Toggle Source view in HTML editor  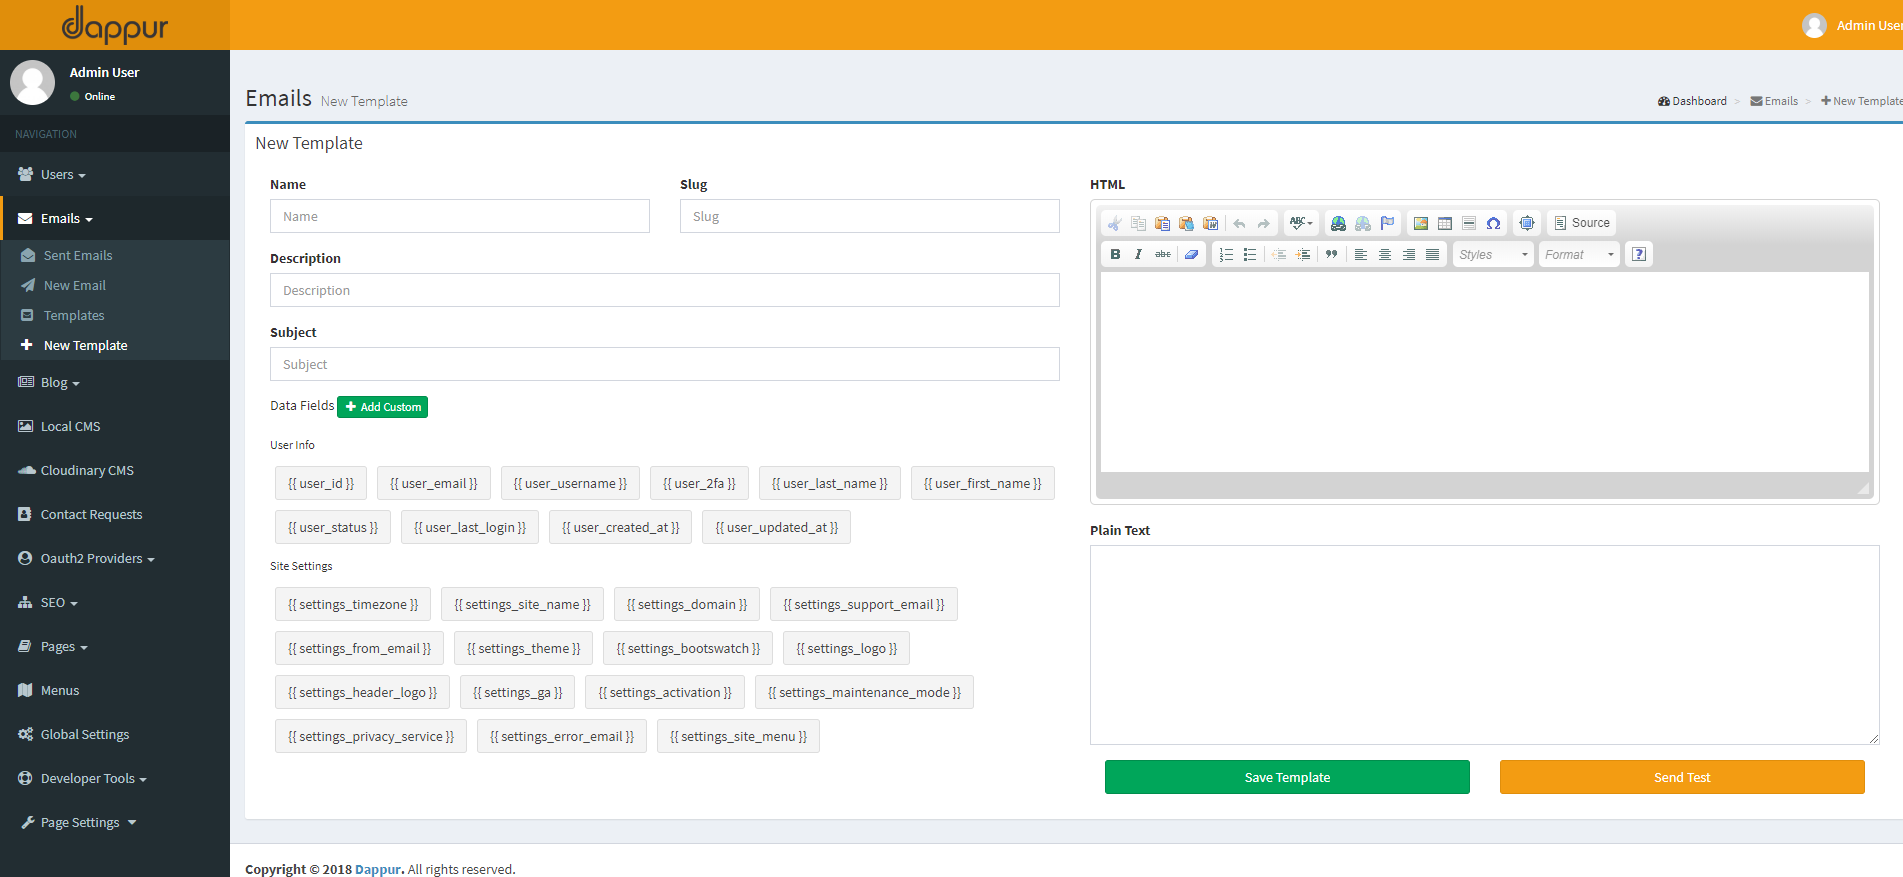(x=1581, y=223)
